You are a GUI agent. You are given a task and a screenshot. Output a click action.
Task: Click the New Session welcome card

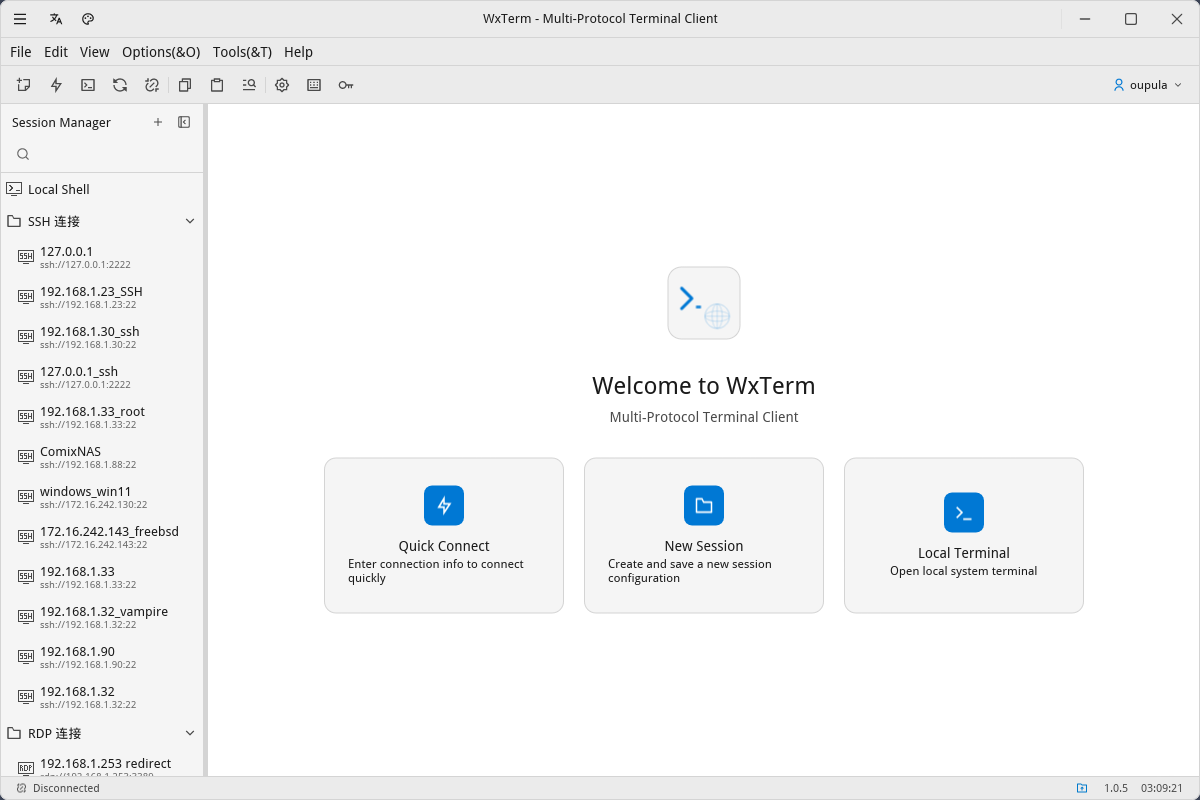tap(704, 535)
